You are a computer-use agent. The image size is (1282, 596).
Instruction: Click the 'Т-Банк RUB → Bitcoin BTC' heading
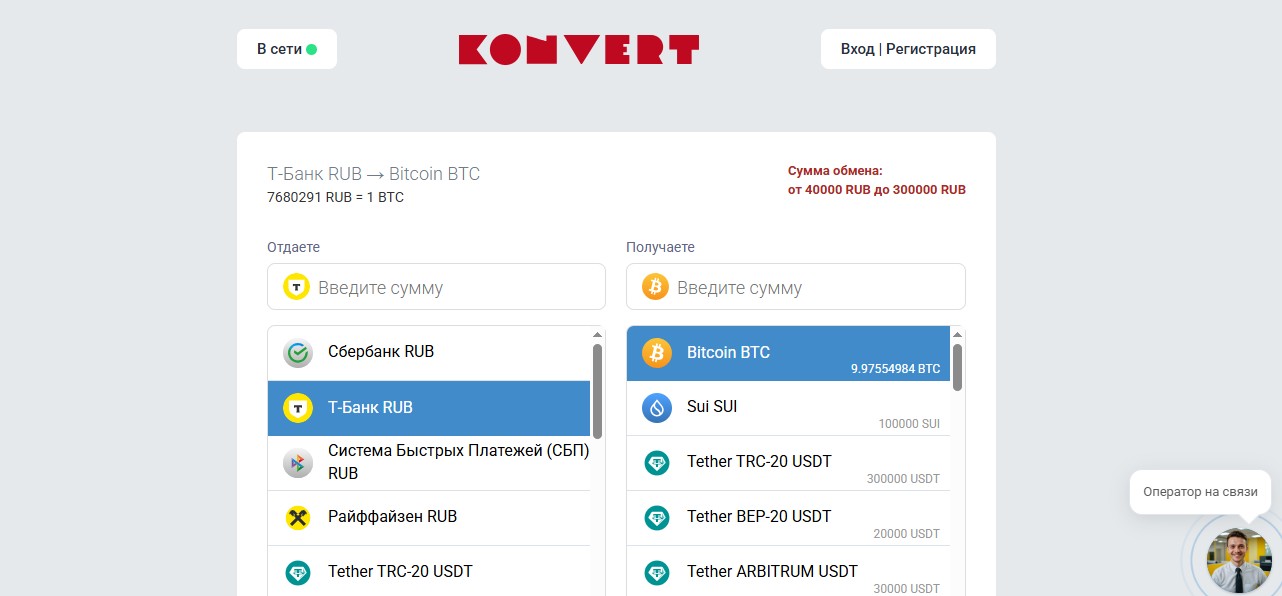pos(373,174)
